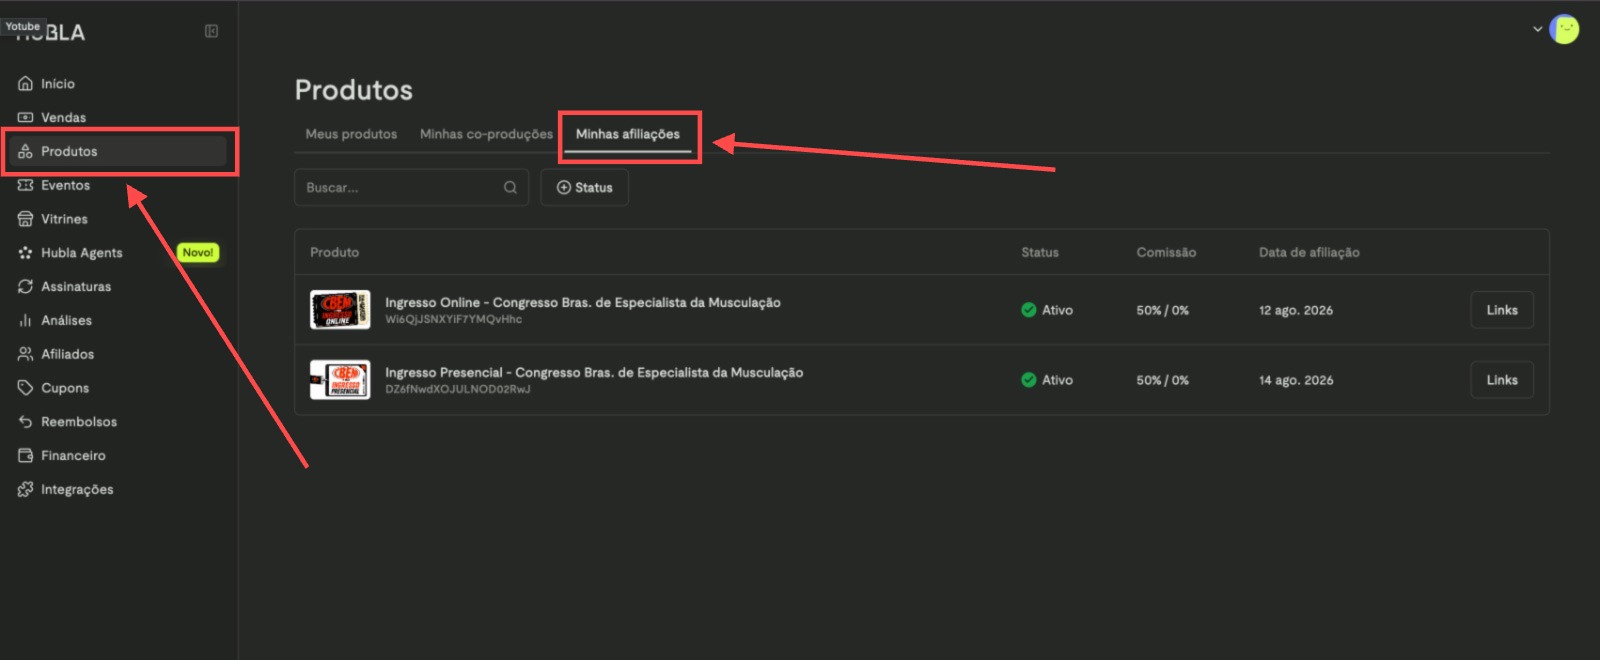Select the Minhas afiliações tab

tap(628, 134)
